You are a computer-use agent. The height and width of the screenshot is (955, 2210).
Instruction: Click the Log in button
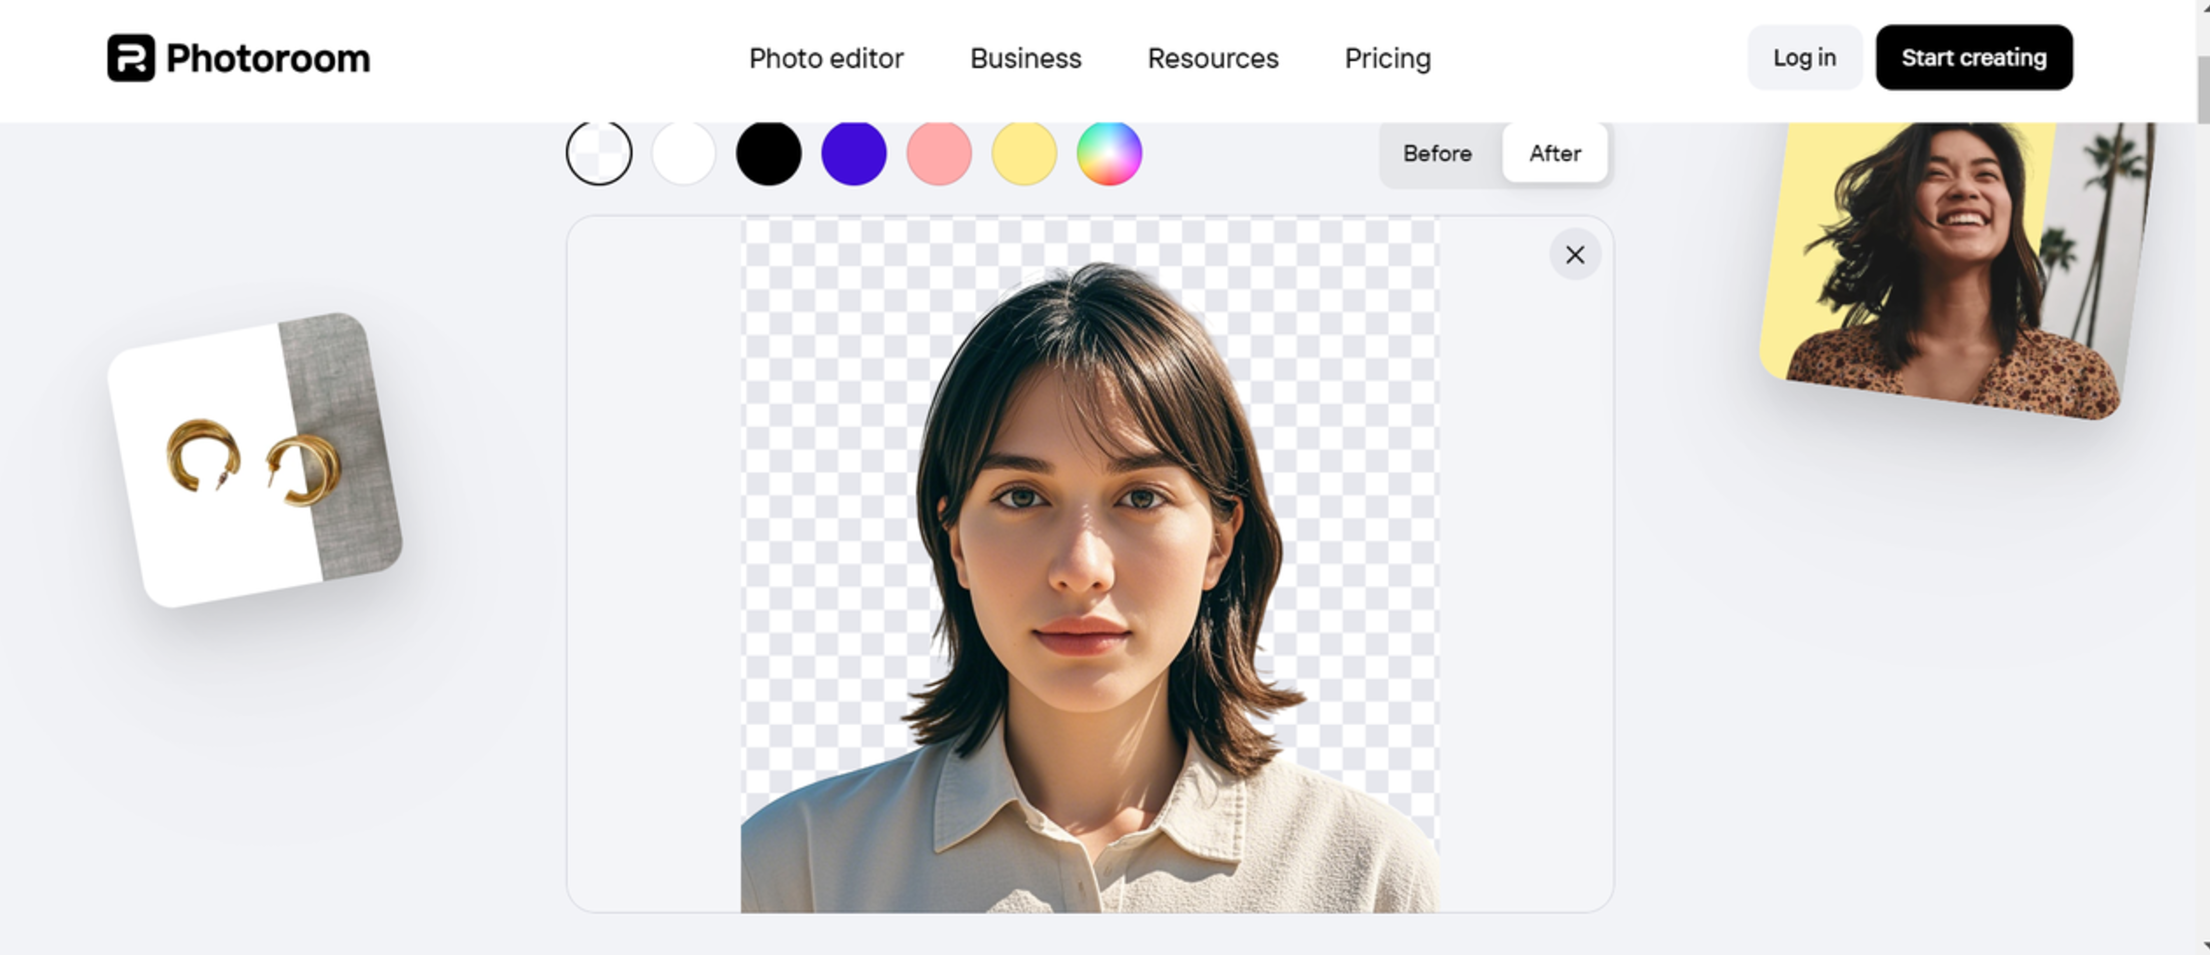point(1805,57)
